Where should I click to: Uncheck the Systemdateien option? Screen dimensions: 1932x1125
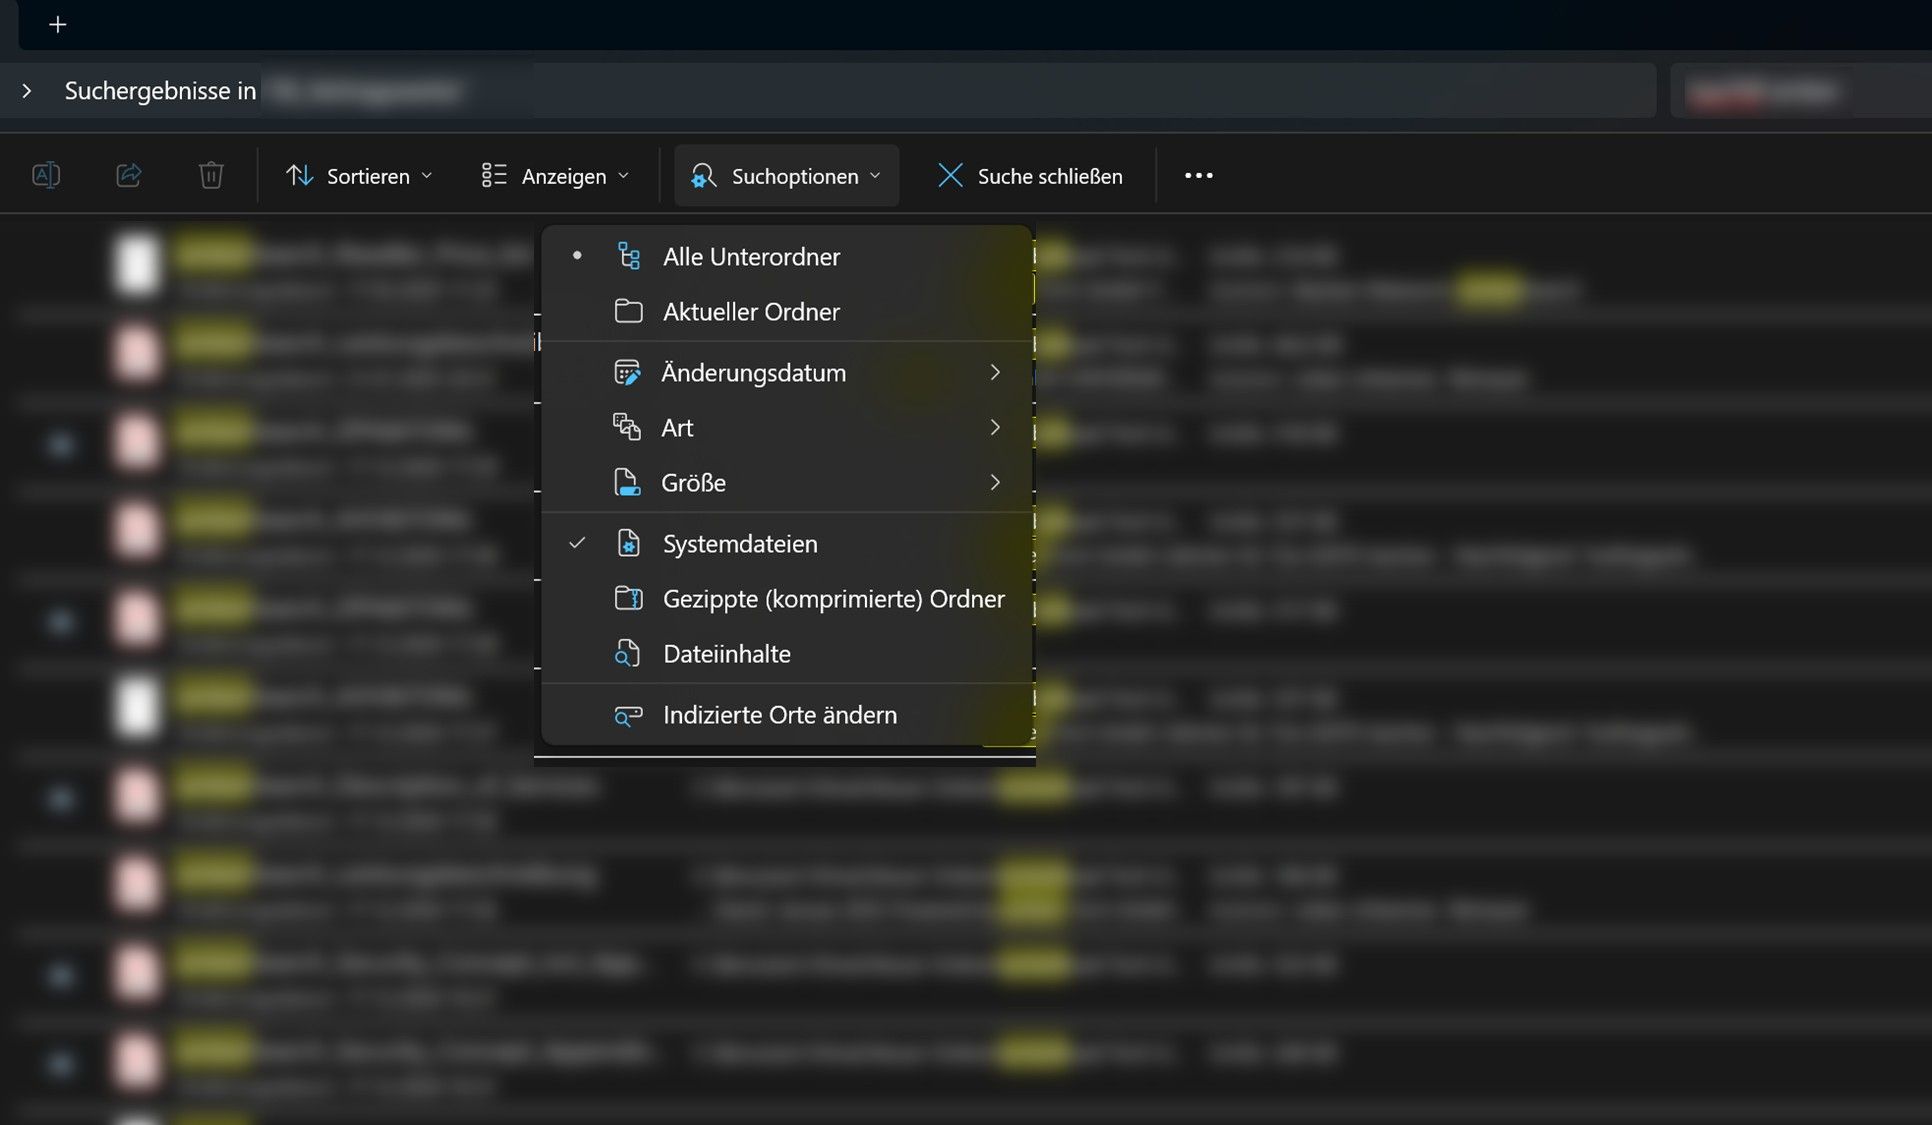pos(739,543)
